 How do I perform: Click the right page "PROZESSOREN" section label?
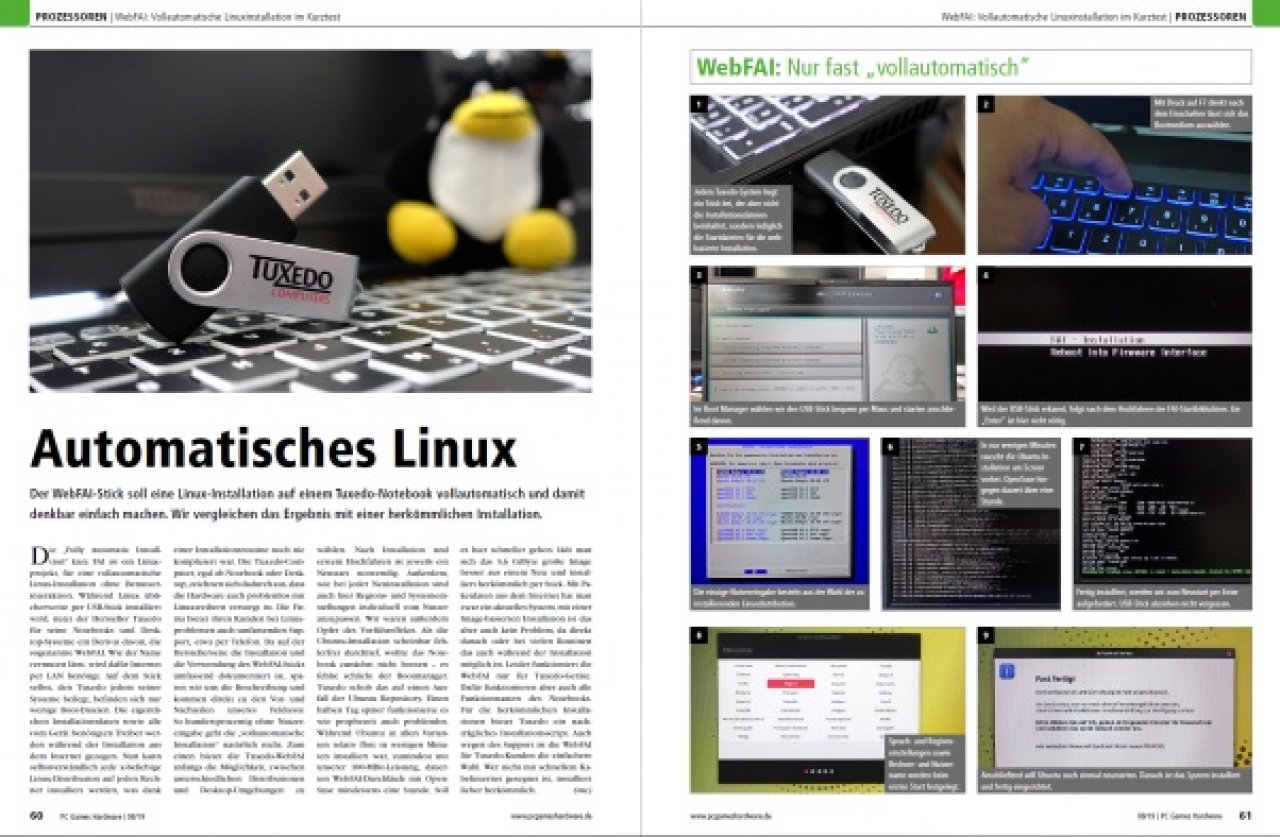click(x=1211, y=17)
